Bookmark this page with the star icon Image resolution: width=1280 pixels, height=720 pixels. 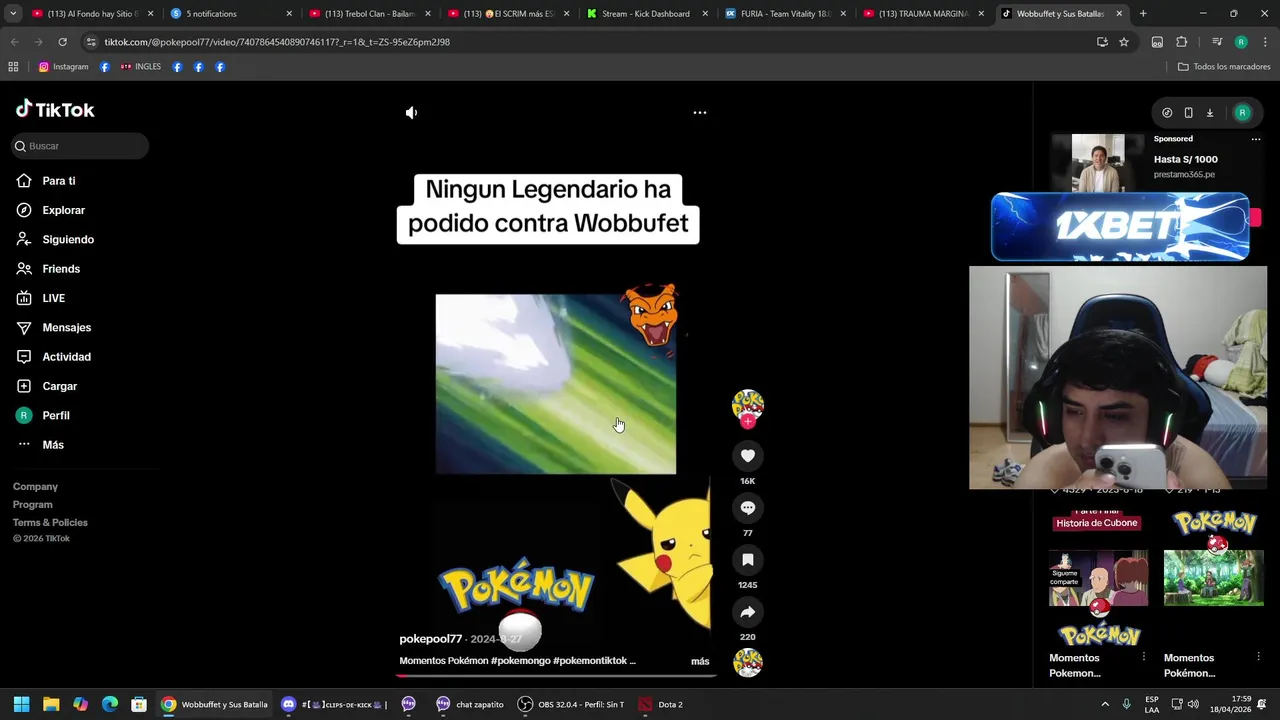tap(1124, 42)
